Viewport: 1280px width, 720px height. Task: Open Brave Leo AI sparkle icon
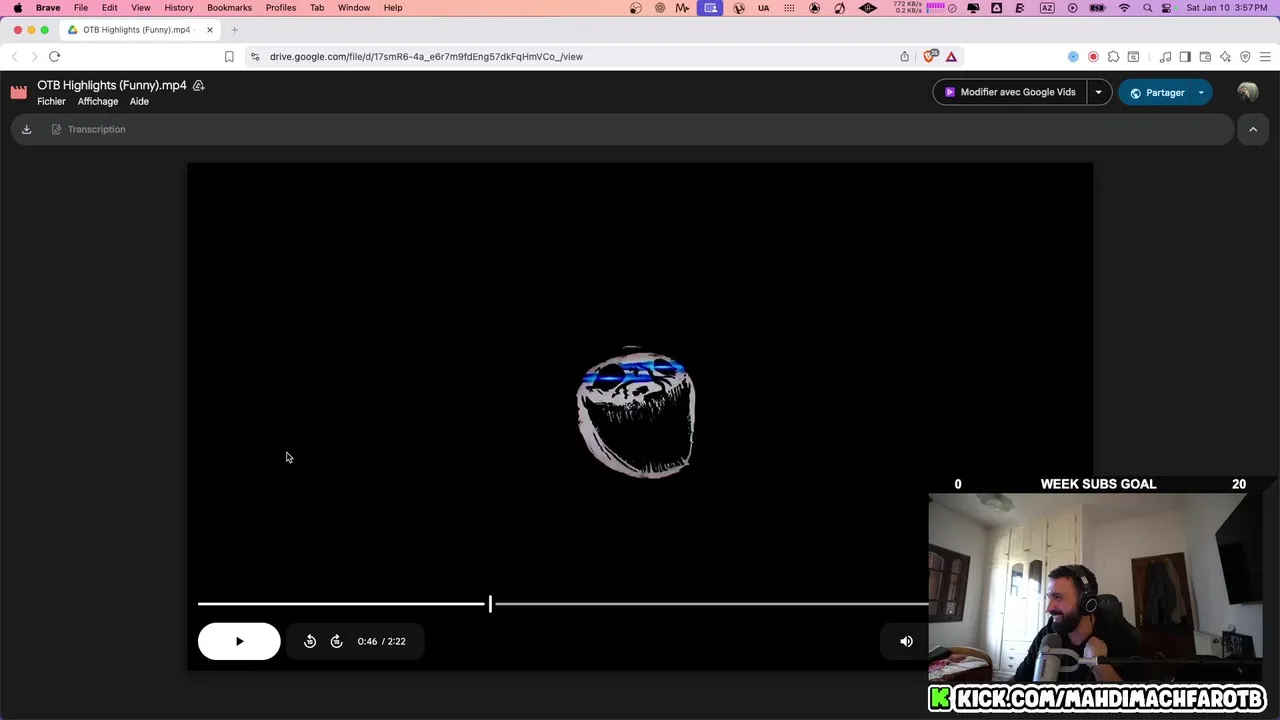[1225, 57]
